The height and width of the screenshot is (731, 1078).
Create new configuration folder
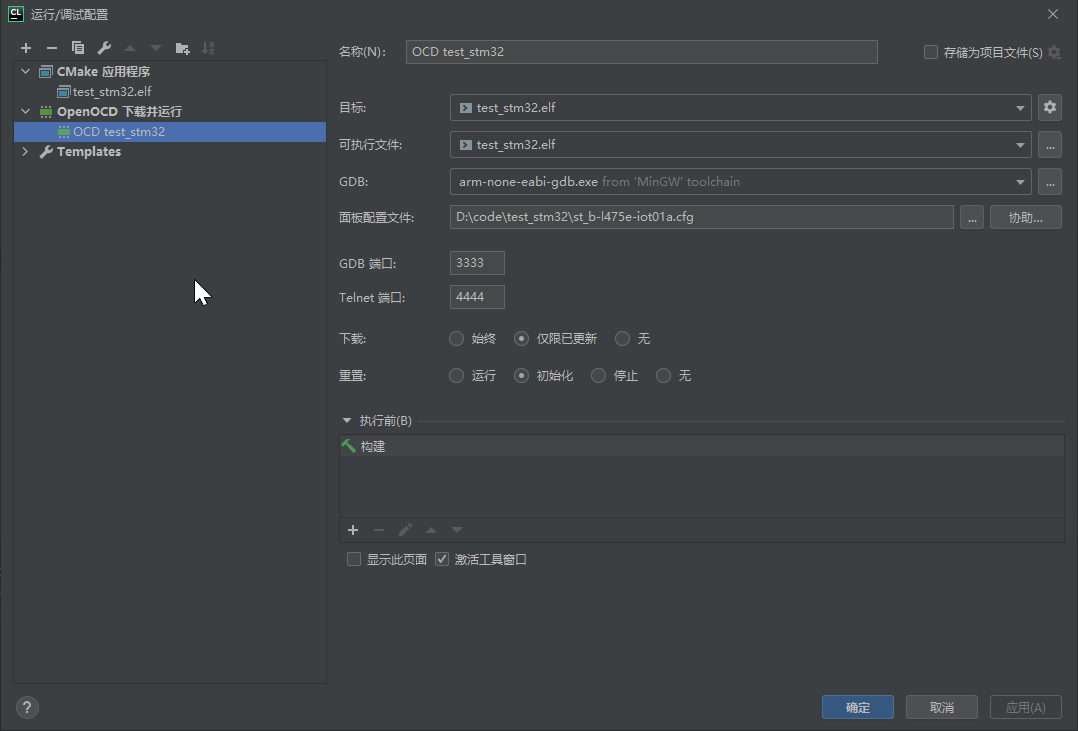pos(182,48)
